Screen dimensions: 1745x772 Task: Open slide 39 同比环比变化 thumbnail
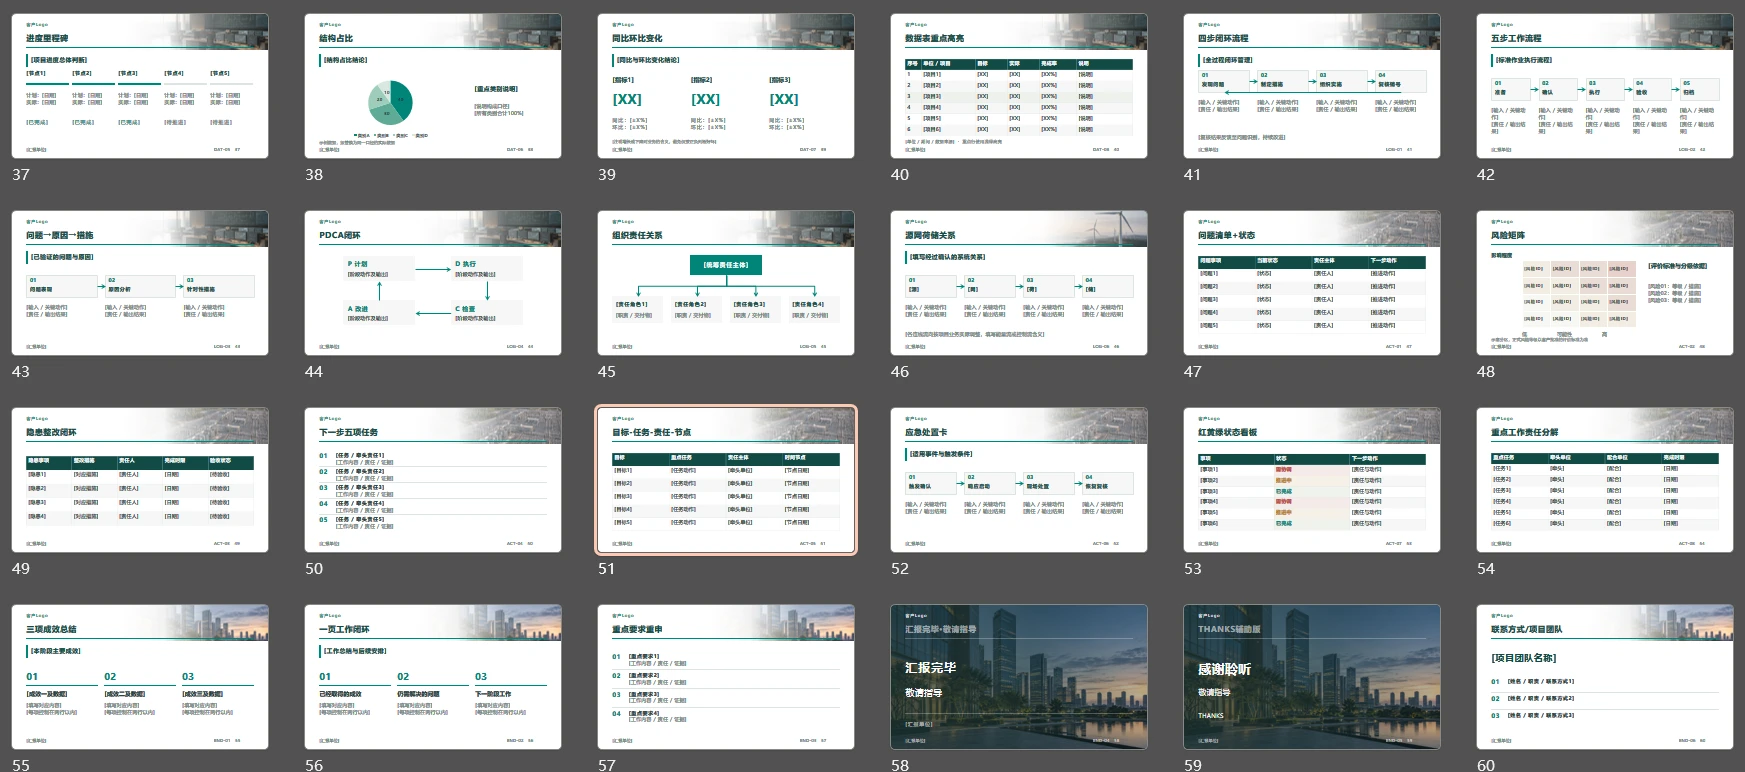(x=726, y=86)
